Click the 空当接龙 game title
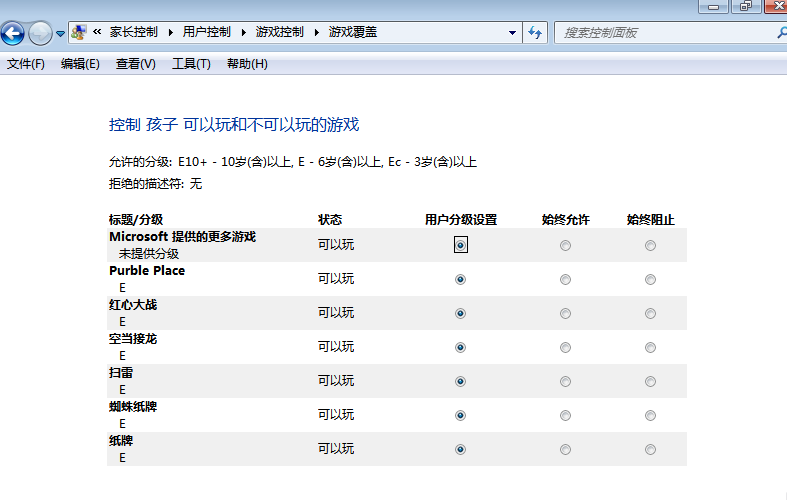The width and height of the screenshot is (787, 500). pos(133,339)
